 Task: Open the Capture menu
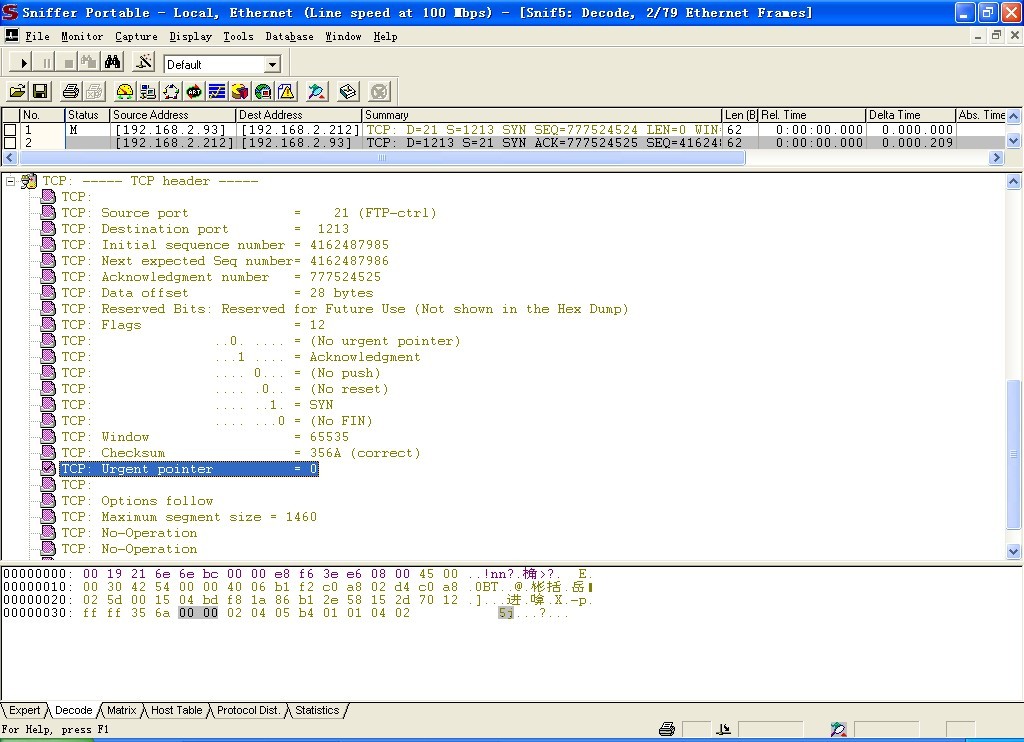[136, 37]
